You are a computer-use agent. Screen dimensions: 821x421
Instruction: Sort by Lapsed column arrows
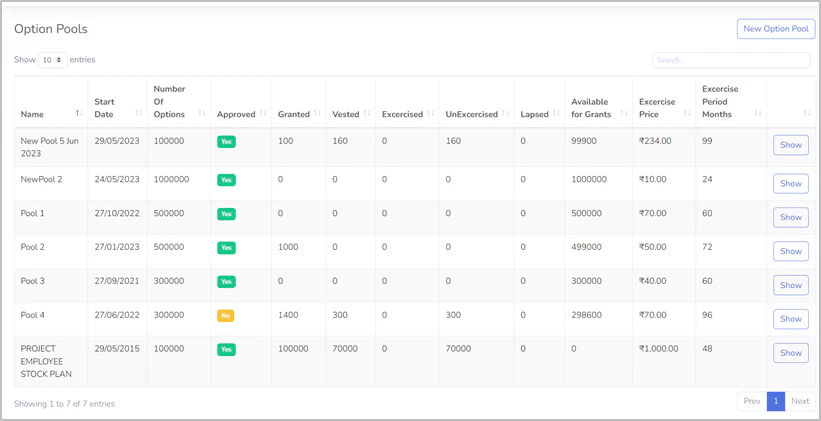556,114
